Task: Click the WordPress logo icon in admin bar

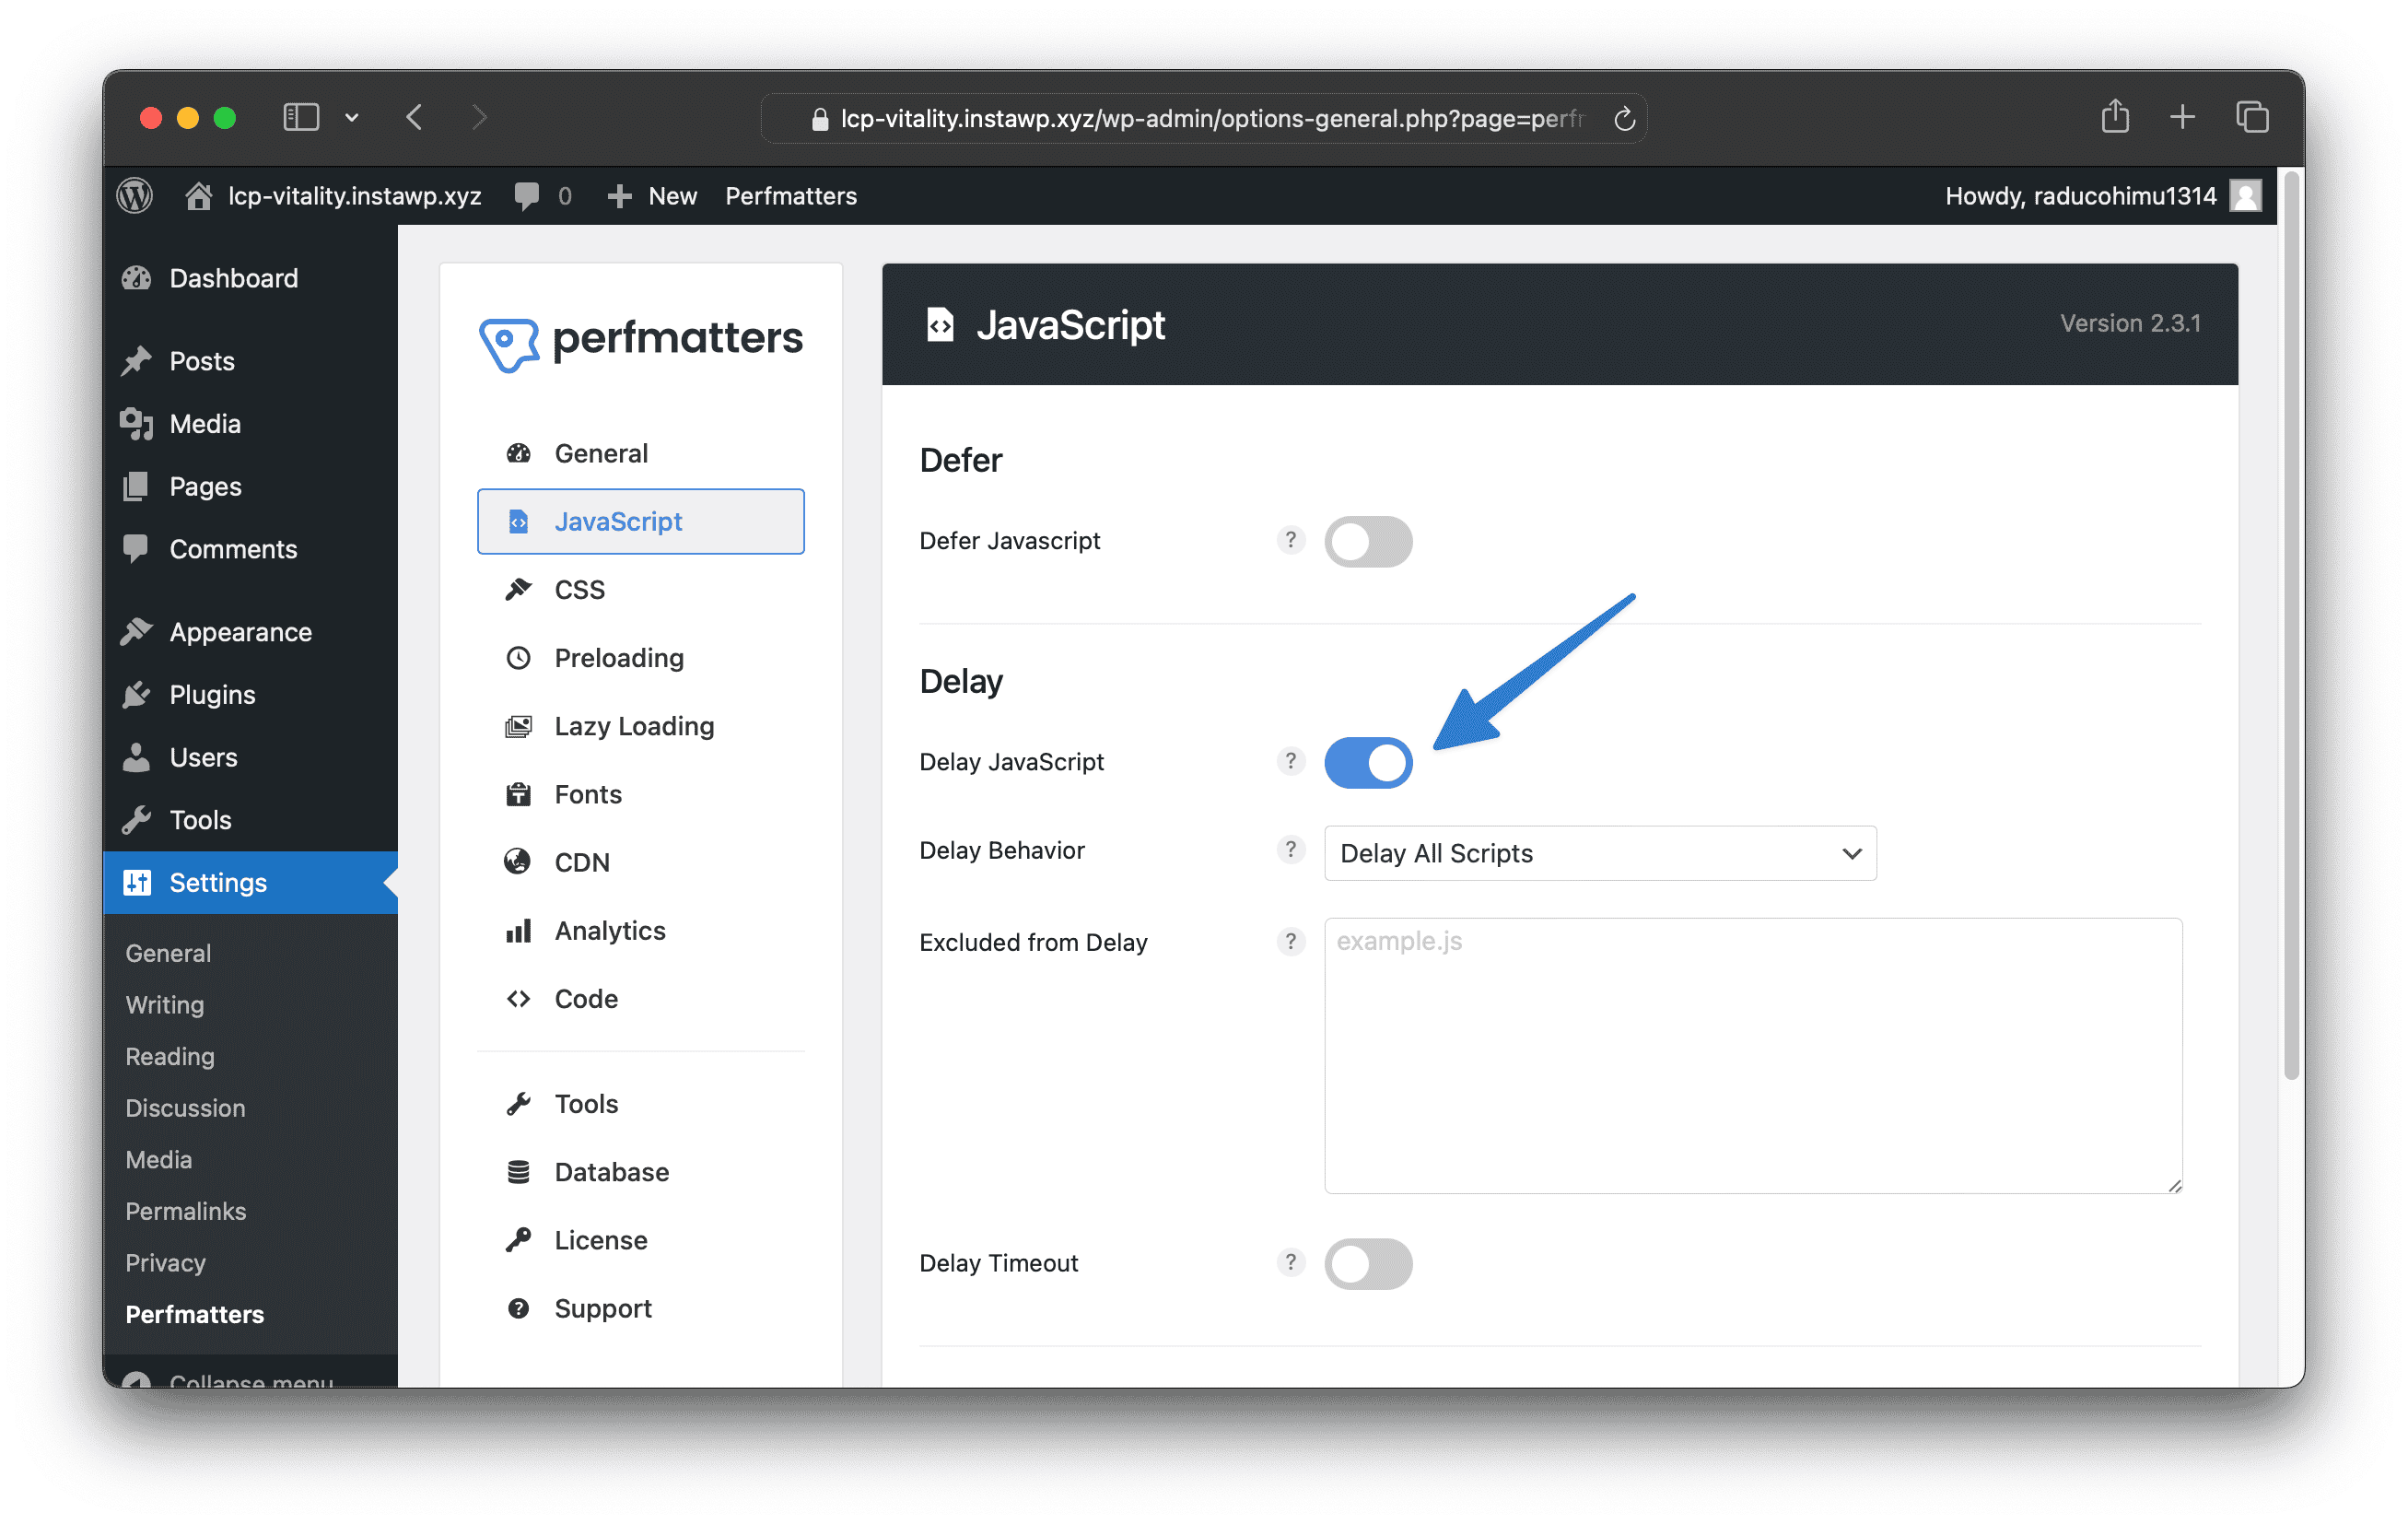Action: [135, 196]
